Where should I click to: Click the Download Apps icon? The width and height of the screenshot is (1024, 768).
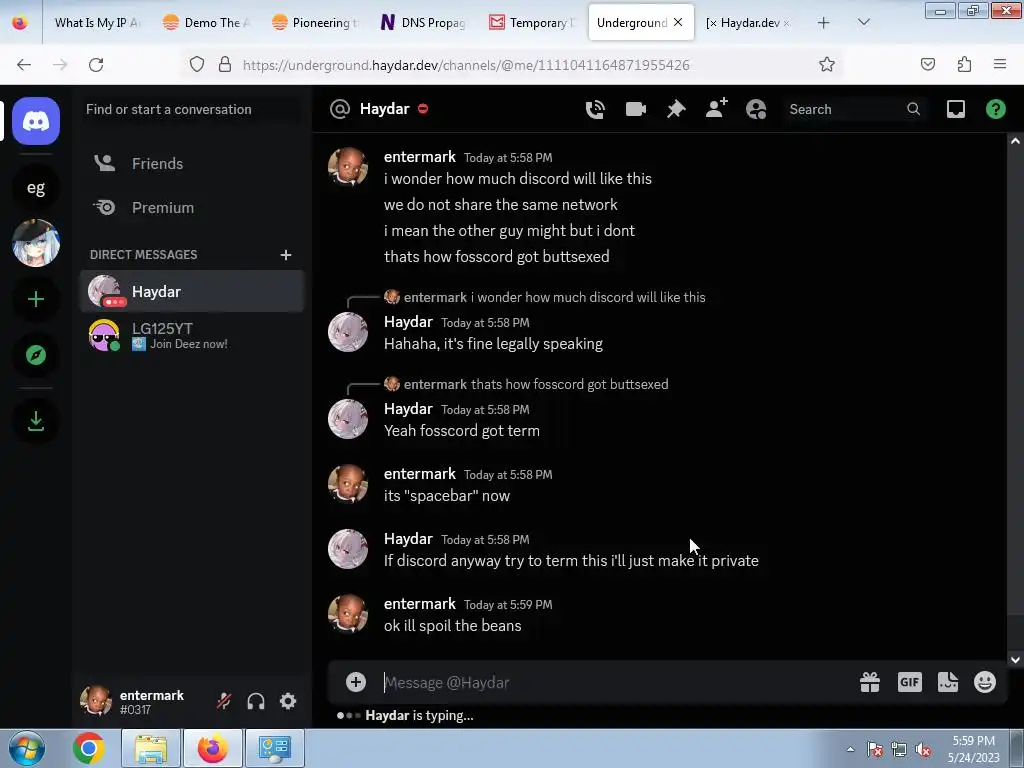pos(36,421)
